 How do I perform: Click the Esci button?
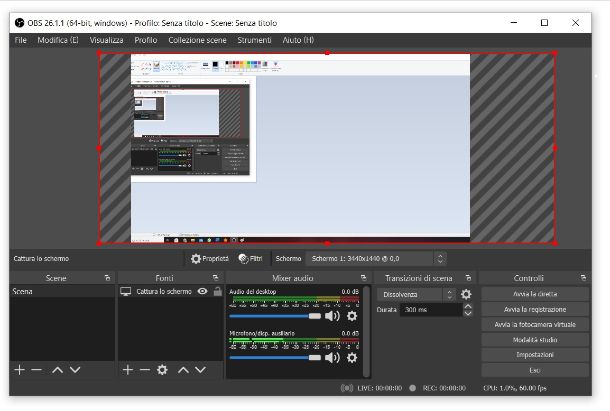535,370
